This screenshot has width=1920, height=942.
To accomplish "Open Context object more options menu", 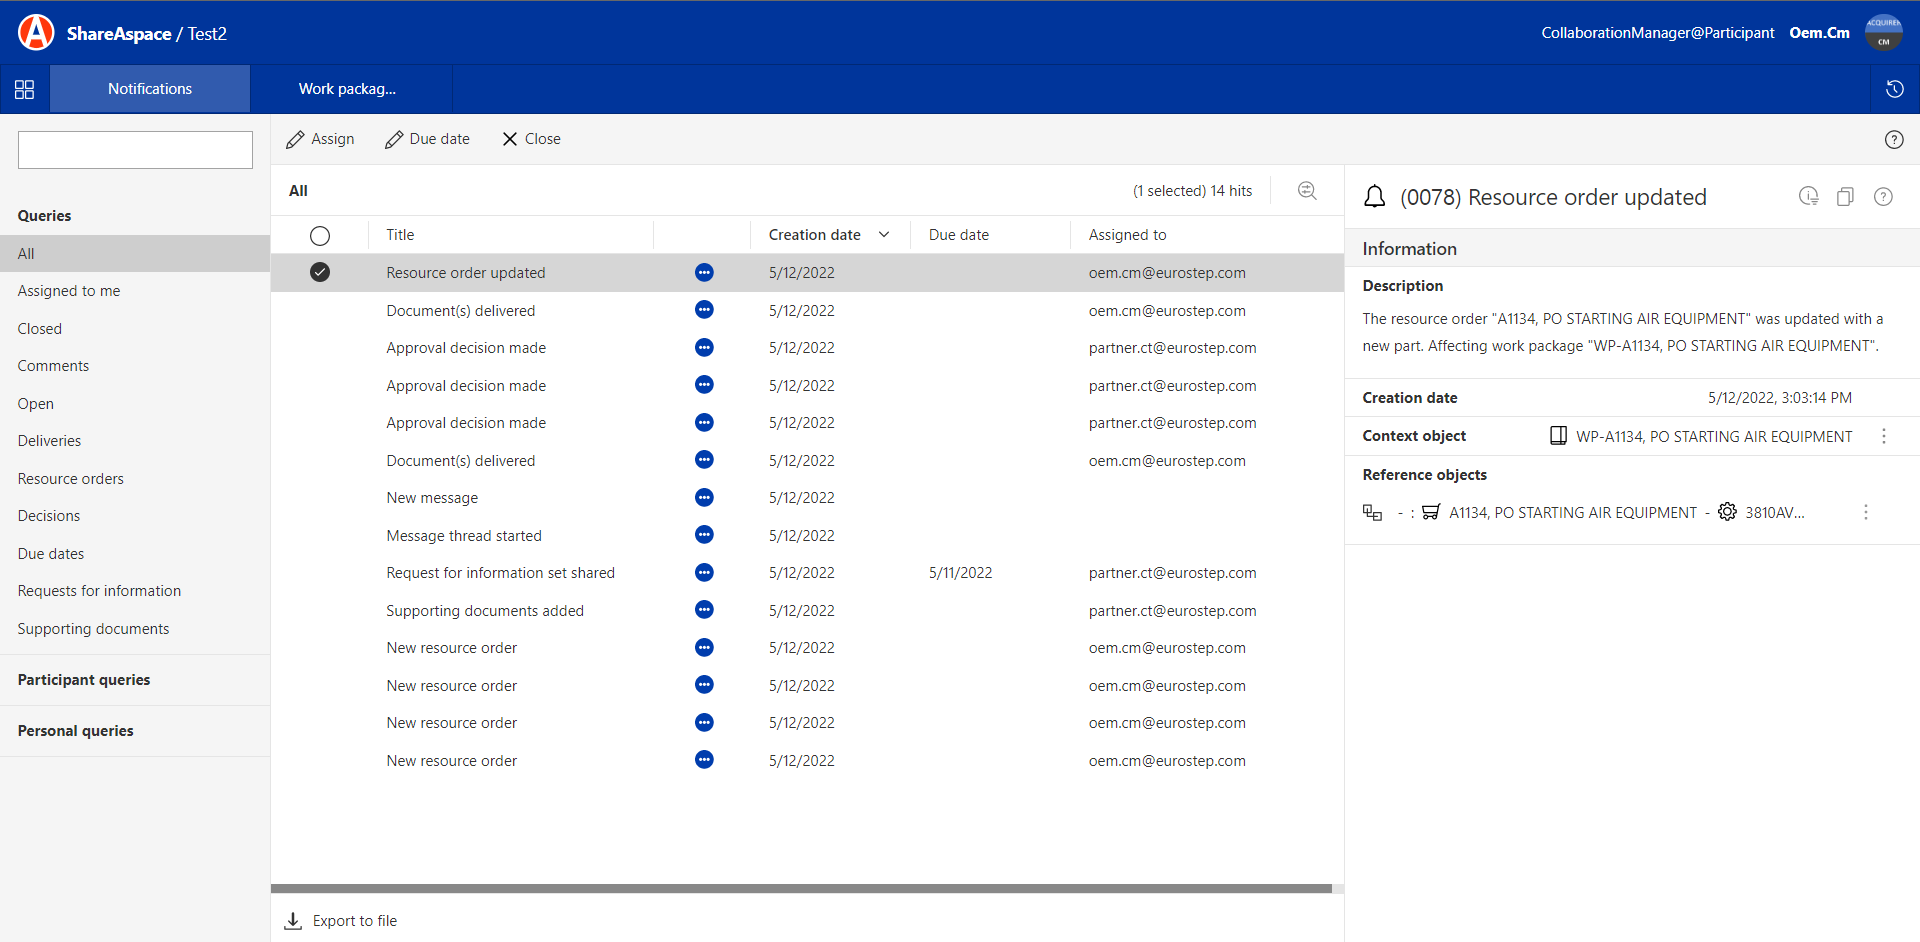I will tap(1883, 436).
